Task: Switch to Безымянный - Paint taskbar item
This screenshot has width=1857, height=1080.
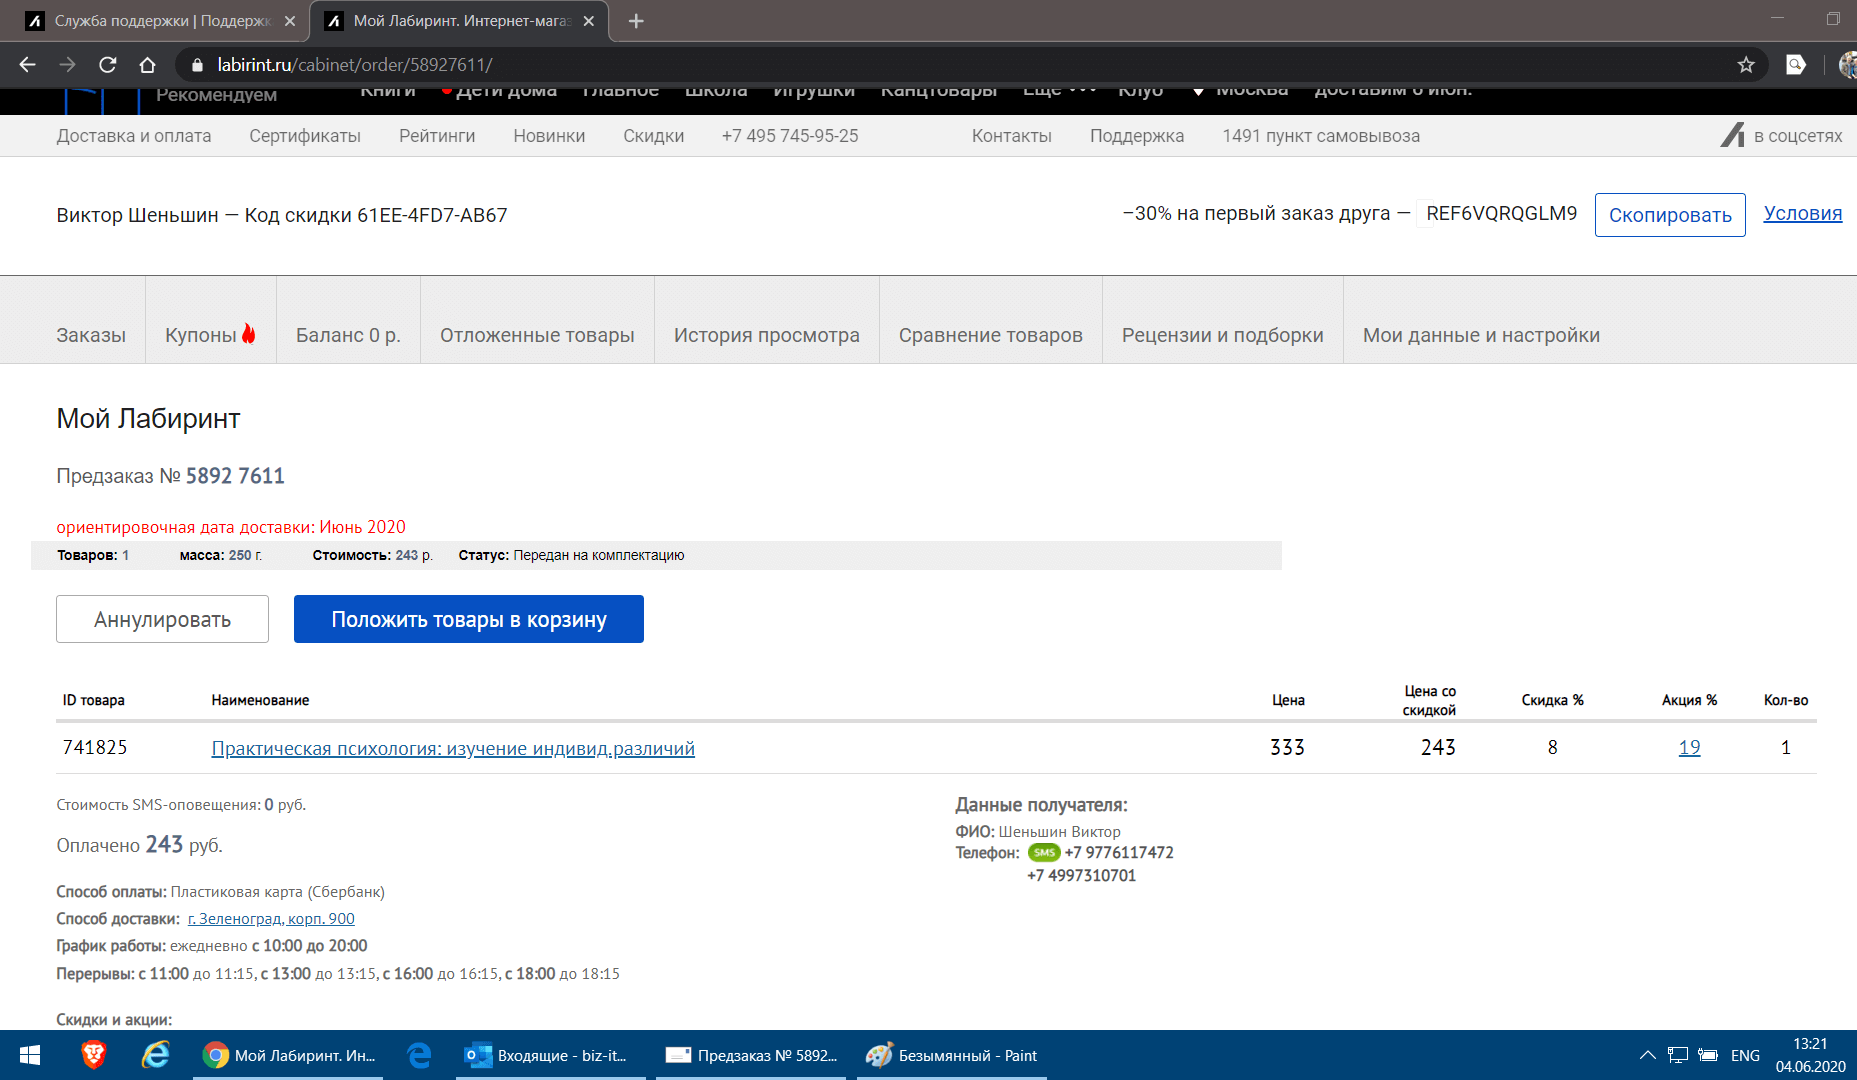Action: (x=951, y=1055)
